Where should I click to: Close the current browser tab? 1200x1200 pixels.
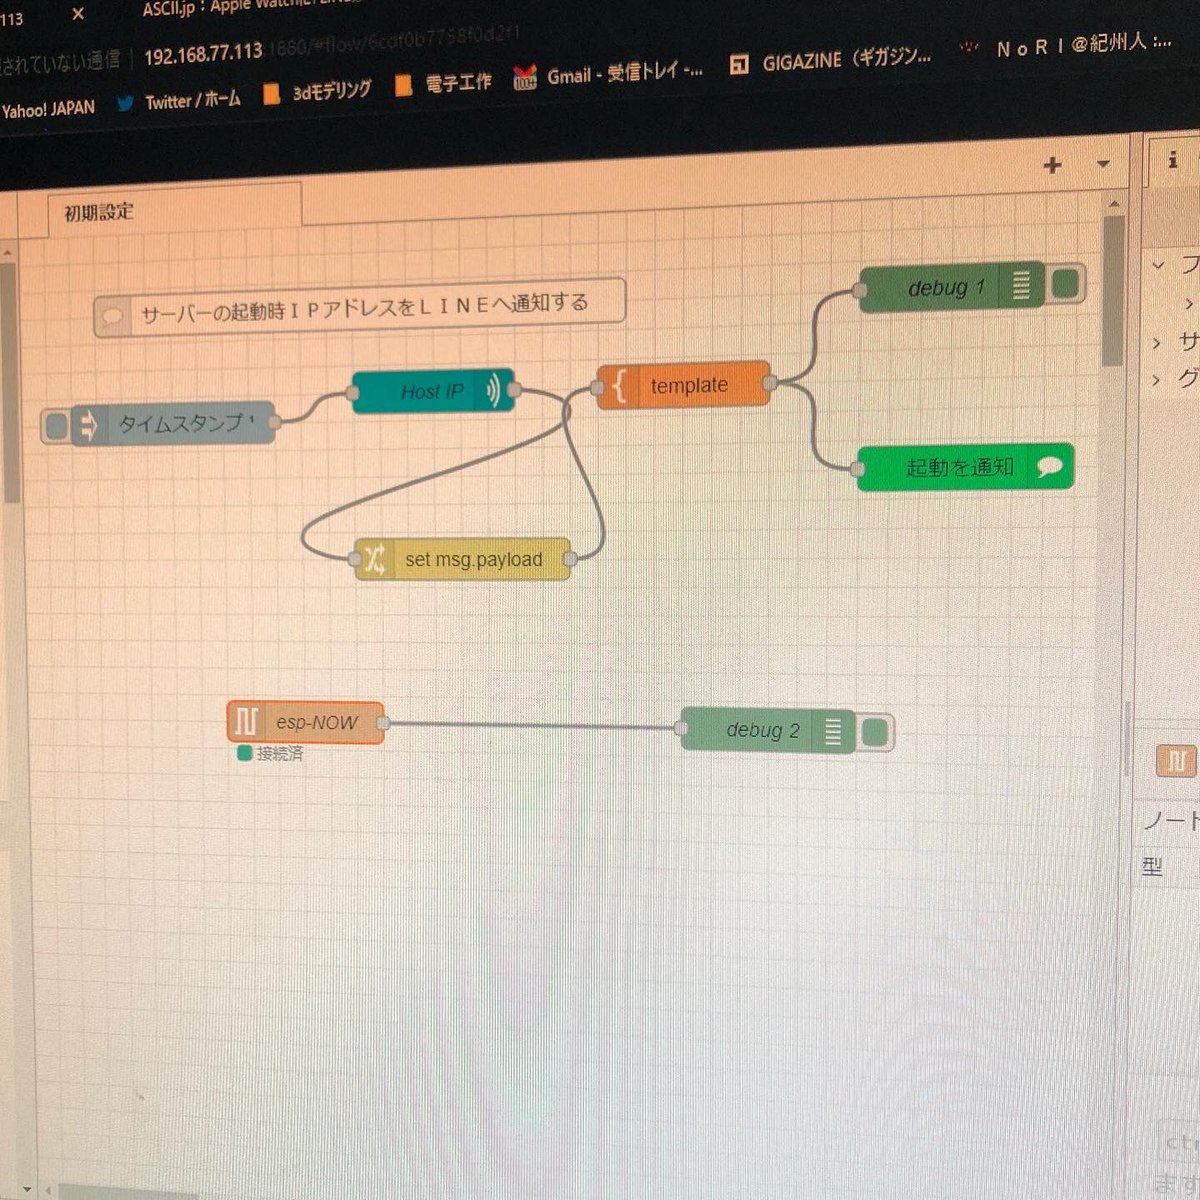pyautogui.click(x=78, y=14)
